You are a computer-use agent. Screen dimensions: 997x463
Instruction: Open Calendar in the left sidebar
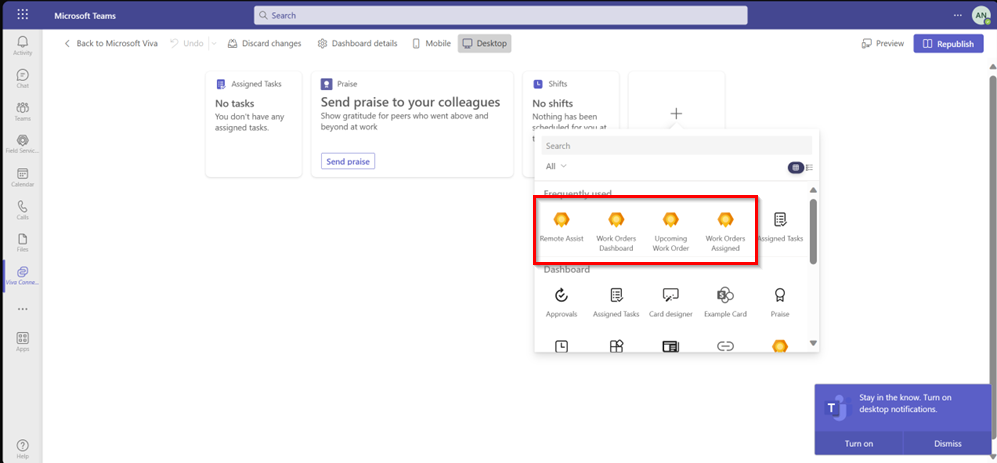coord(22,177)
